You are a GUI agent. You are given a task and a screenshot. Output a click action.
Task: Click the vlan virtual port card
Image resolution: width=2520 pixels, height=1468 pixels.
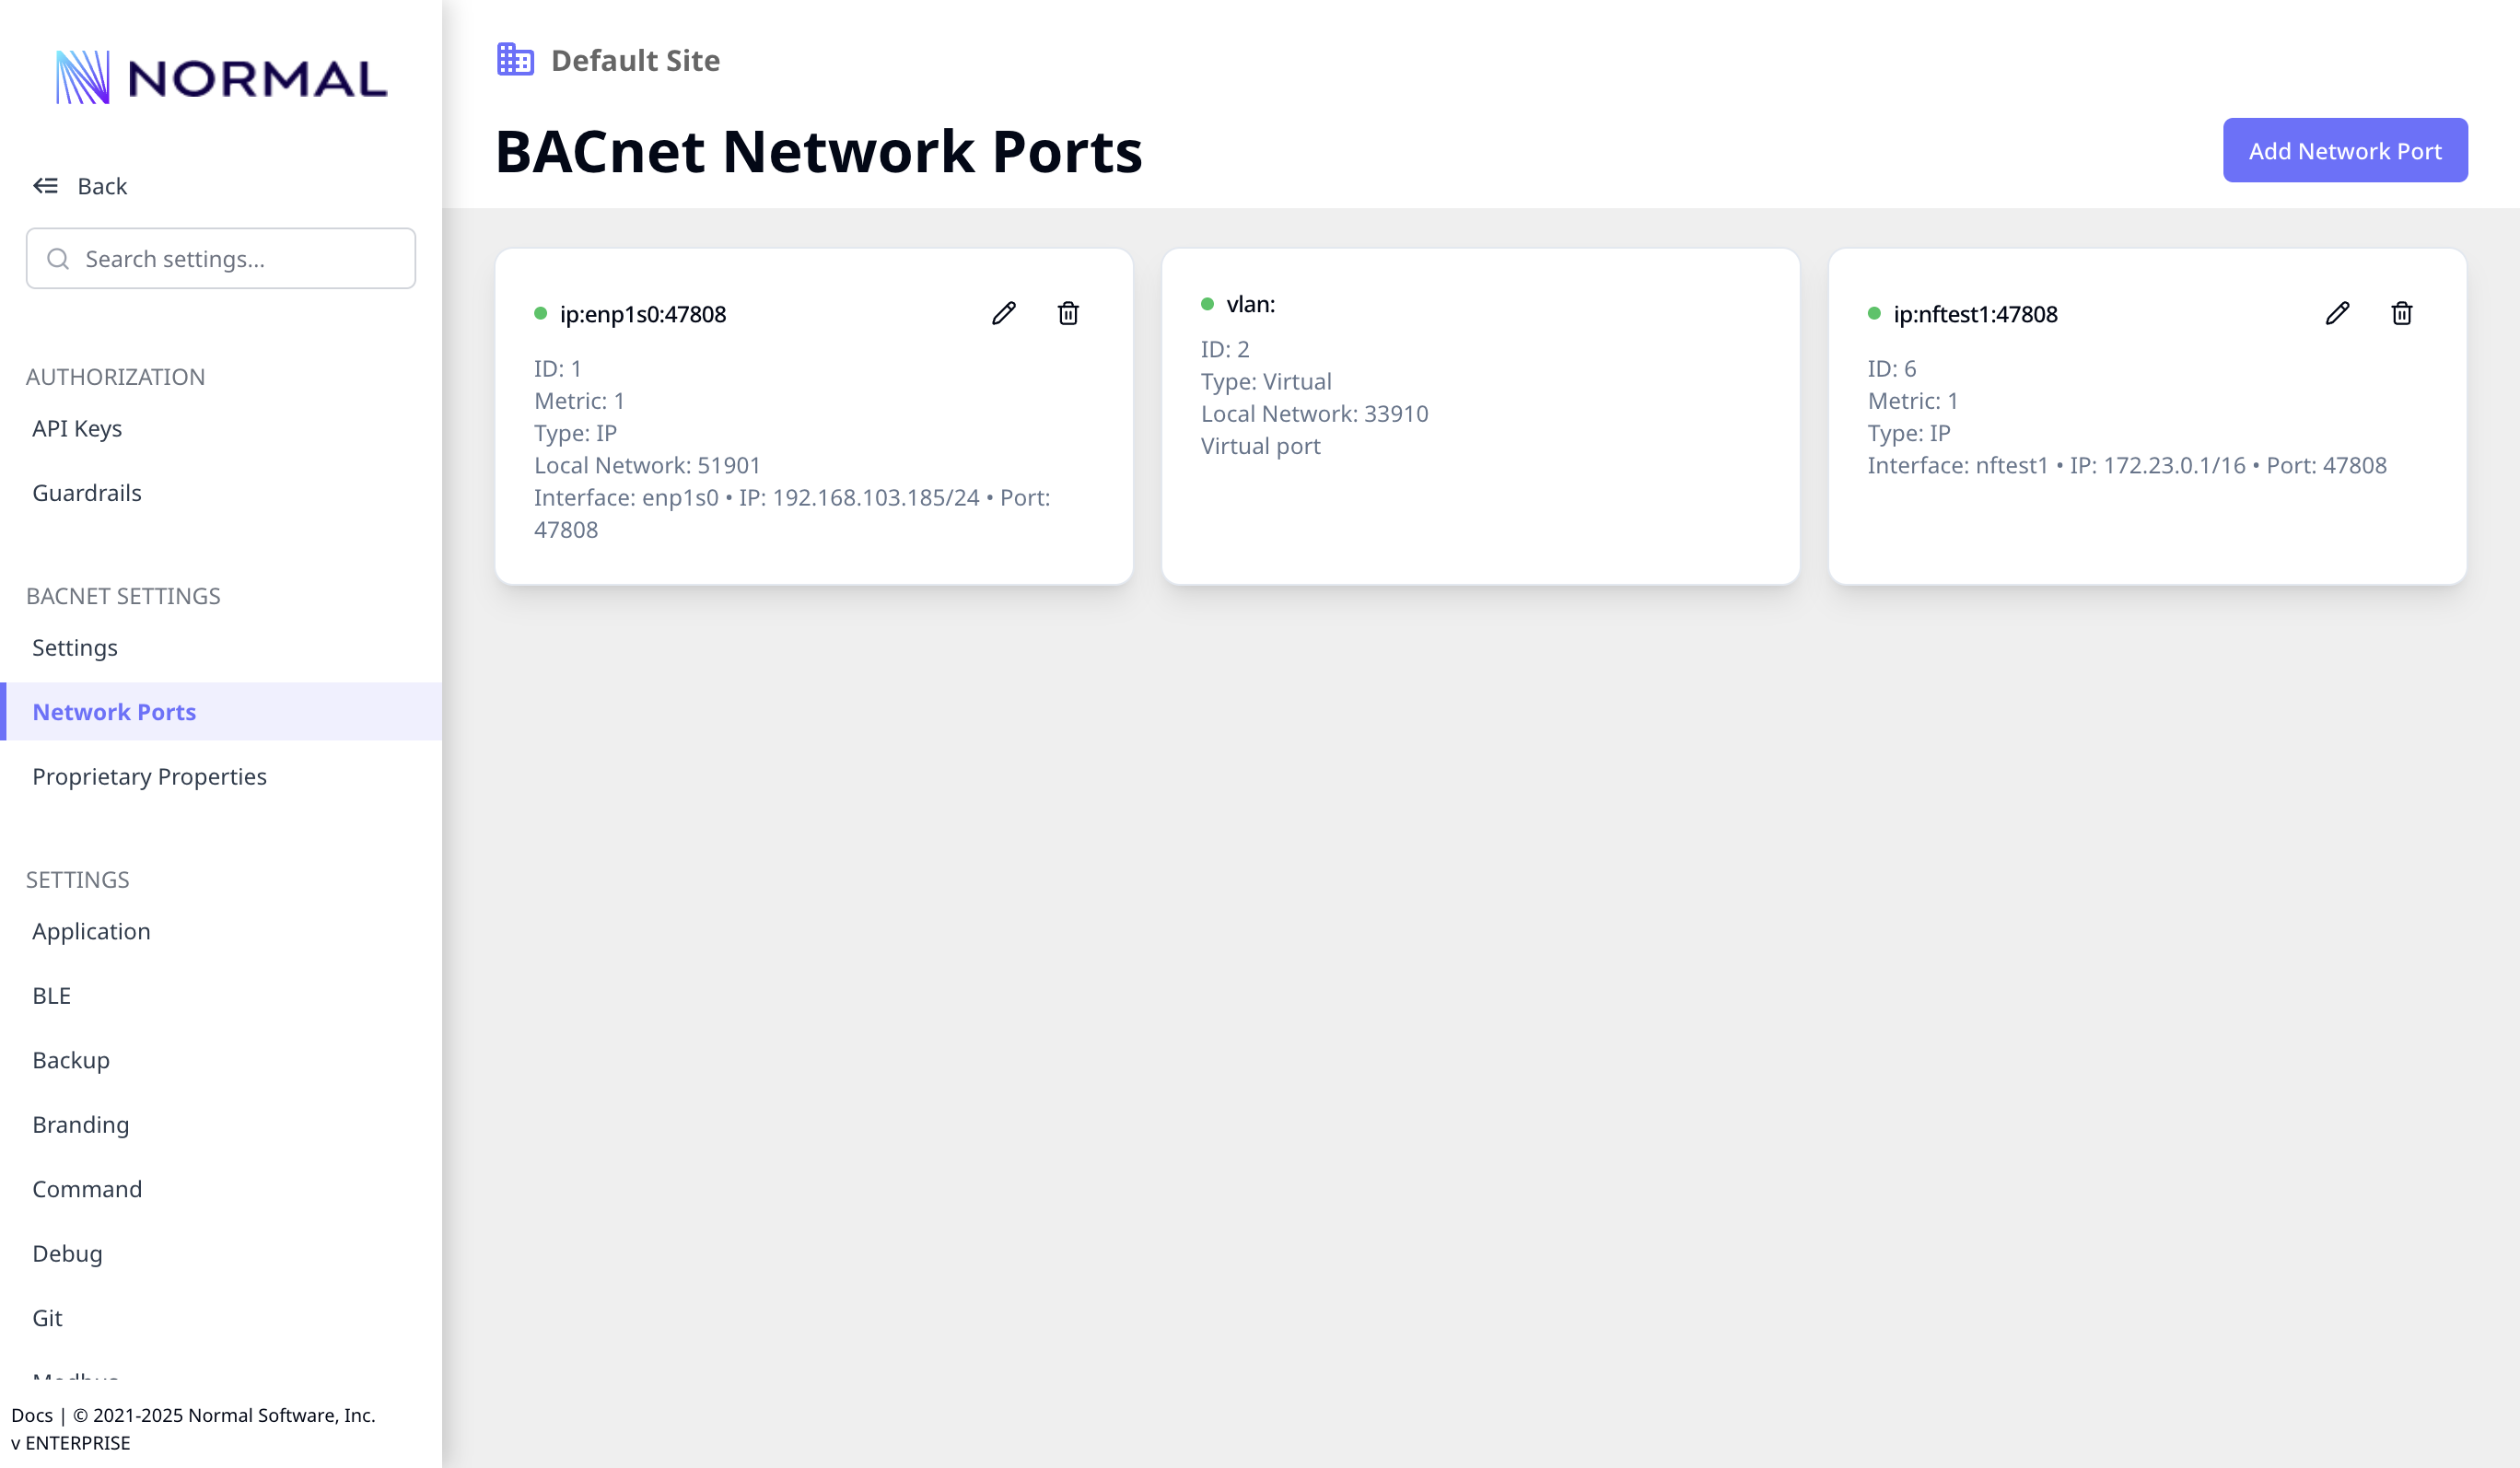(1480, 416)
